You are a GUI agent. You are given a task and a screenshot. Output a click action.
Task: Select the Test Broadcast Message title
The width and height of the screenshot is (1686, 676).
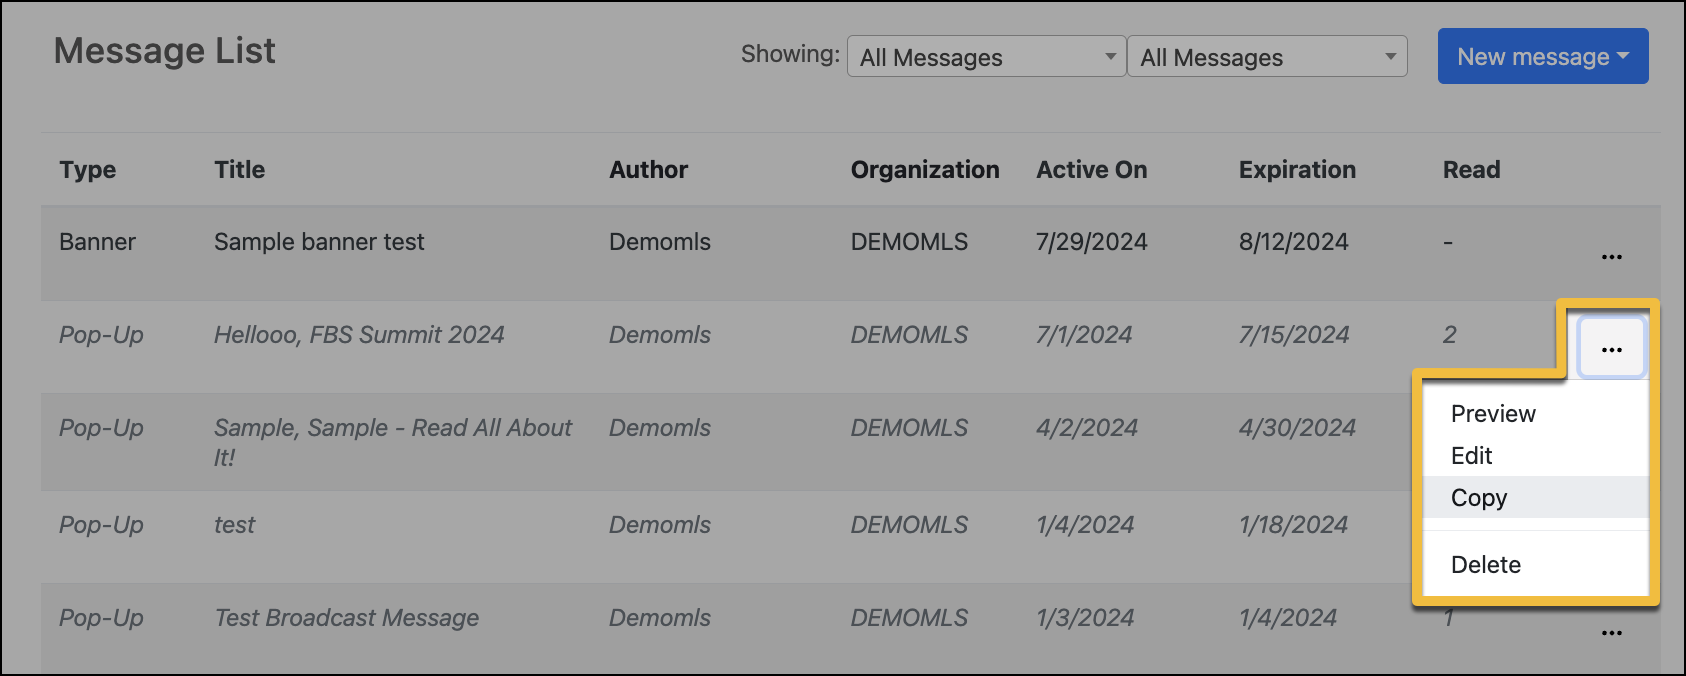point(347,618)
